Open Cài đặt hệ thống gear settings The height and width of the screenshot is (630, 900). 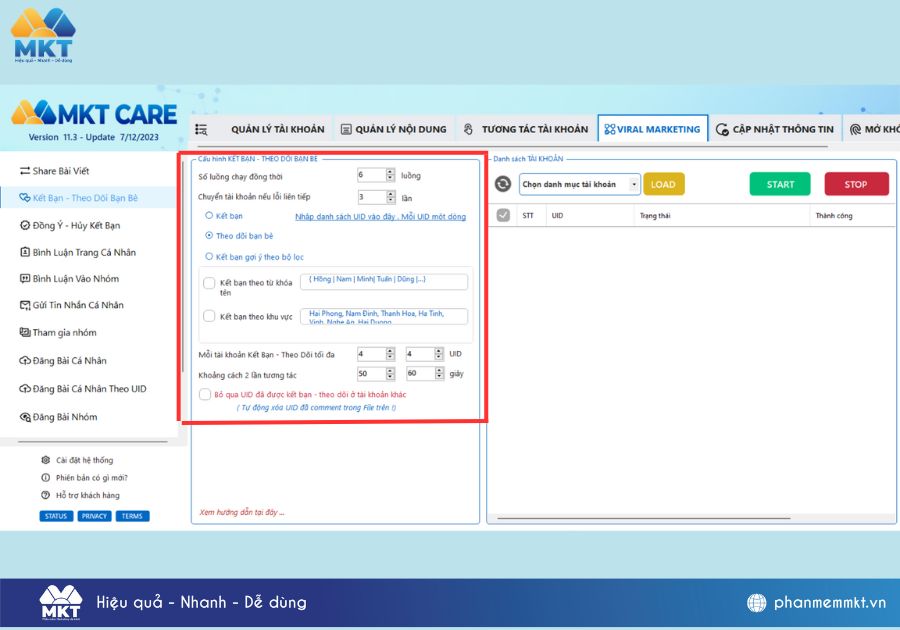77,460
